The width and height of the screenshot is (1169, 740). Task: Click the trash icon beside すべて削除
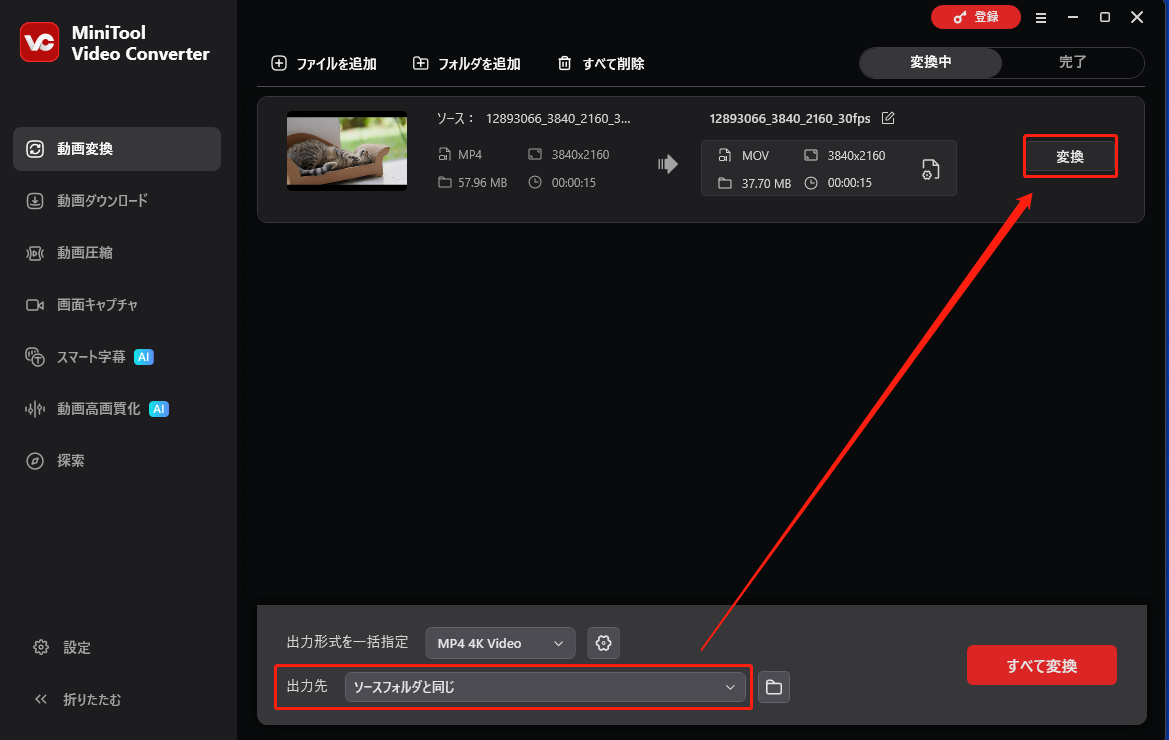coord(565,63)
